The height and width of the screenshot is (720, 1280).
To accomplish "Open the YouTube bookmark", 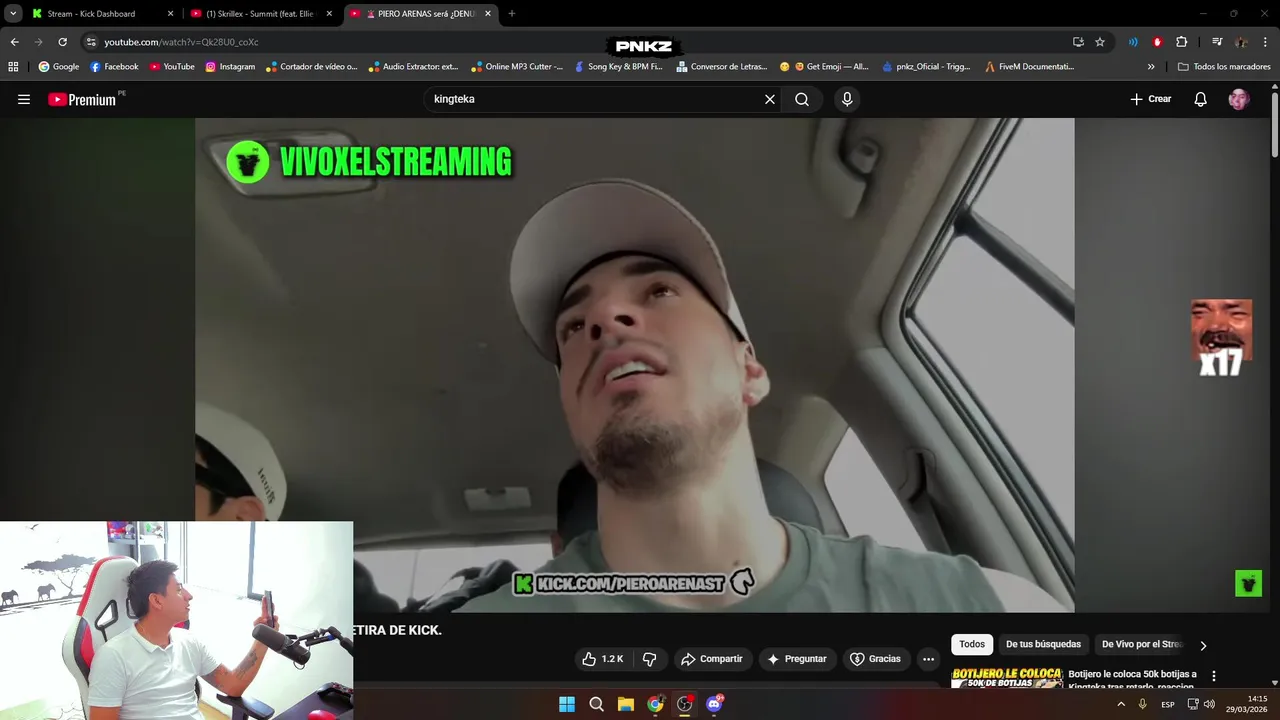I will [172, 67].
